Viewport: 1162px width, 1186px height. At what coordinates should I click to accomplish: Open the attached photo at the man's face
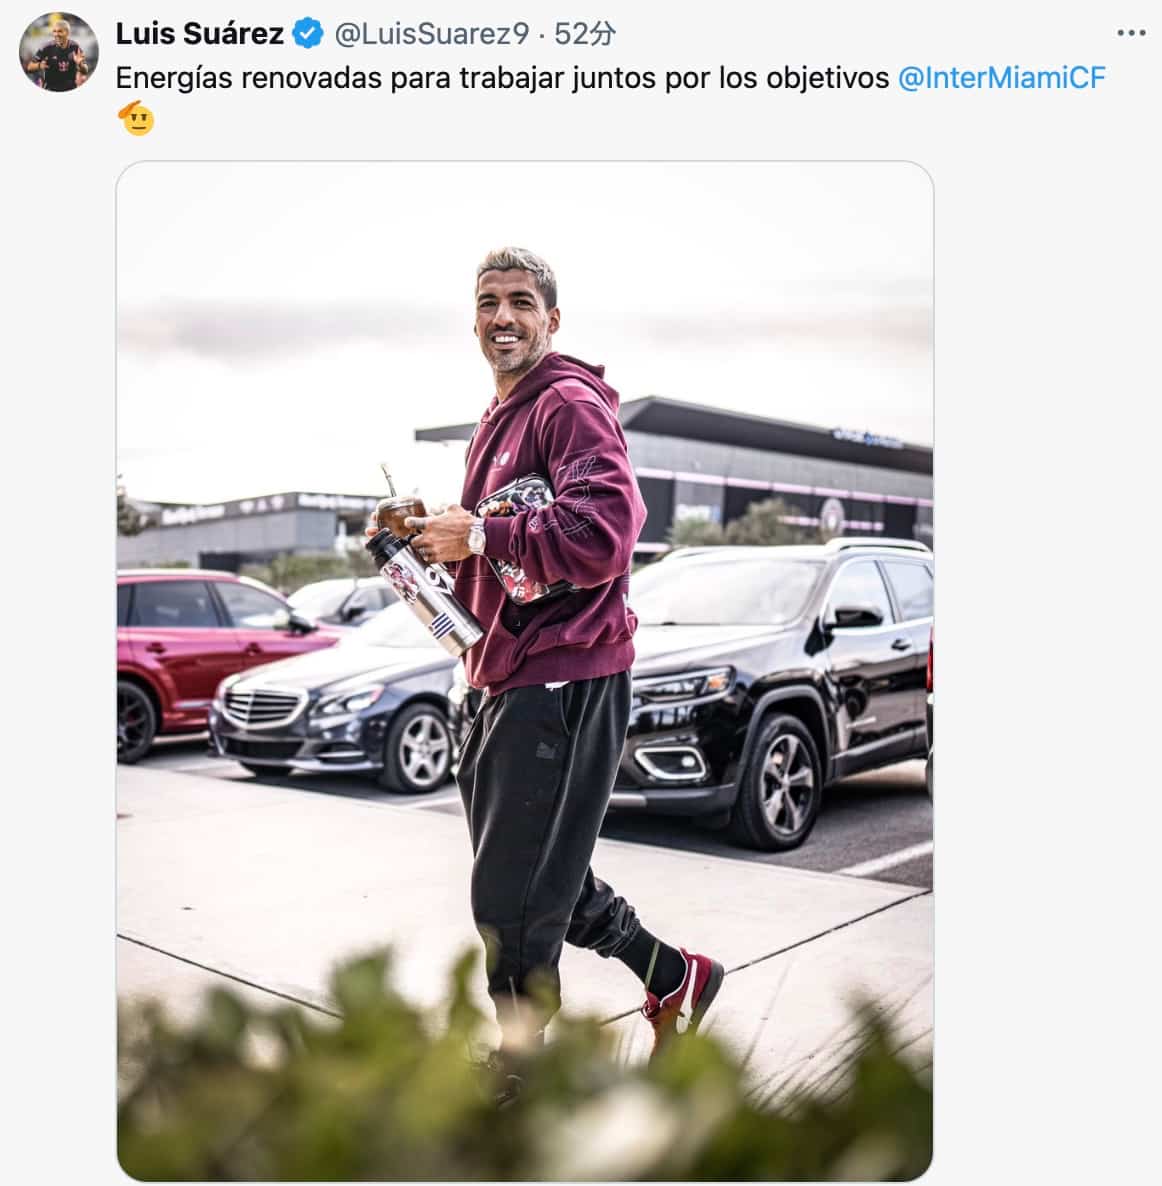pos(514,314)
